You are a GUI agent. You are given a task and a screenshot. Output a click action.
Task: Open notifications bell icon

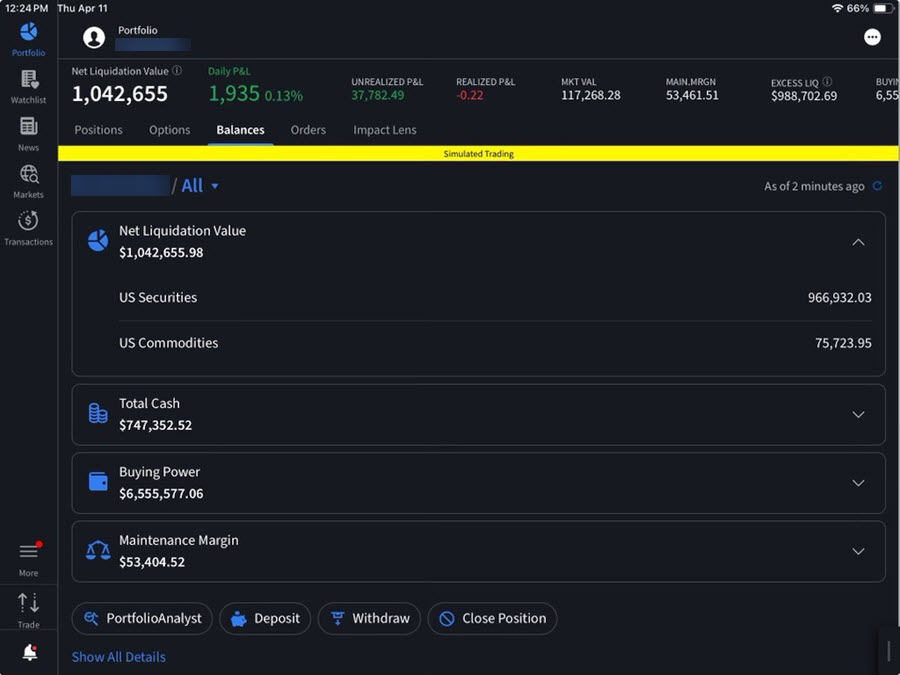pyautogui.click(x=29, y=653)
